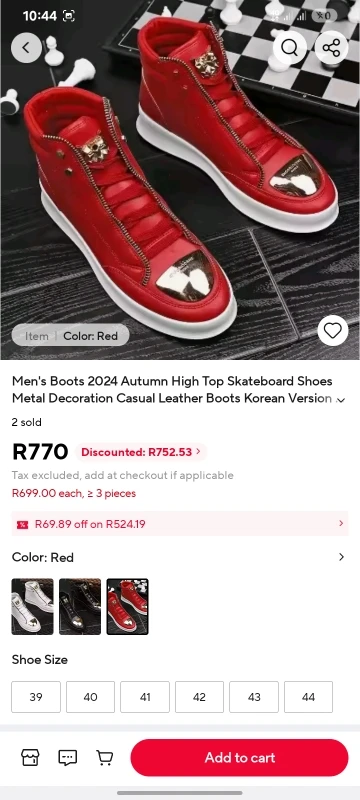
Task: Open Discounted: R752.53 price details
Action: point(141,452)
